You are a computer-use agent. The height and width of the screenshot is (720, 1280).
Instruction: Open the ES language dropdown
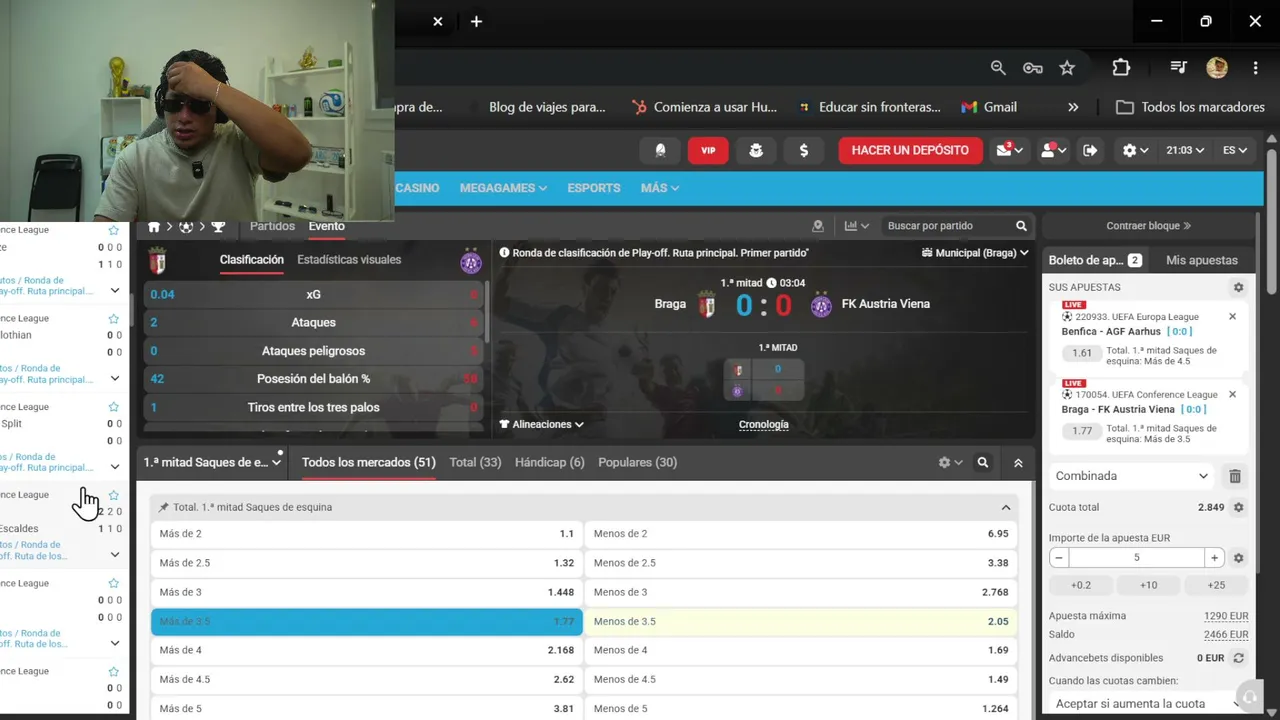coord(1235,150)
